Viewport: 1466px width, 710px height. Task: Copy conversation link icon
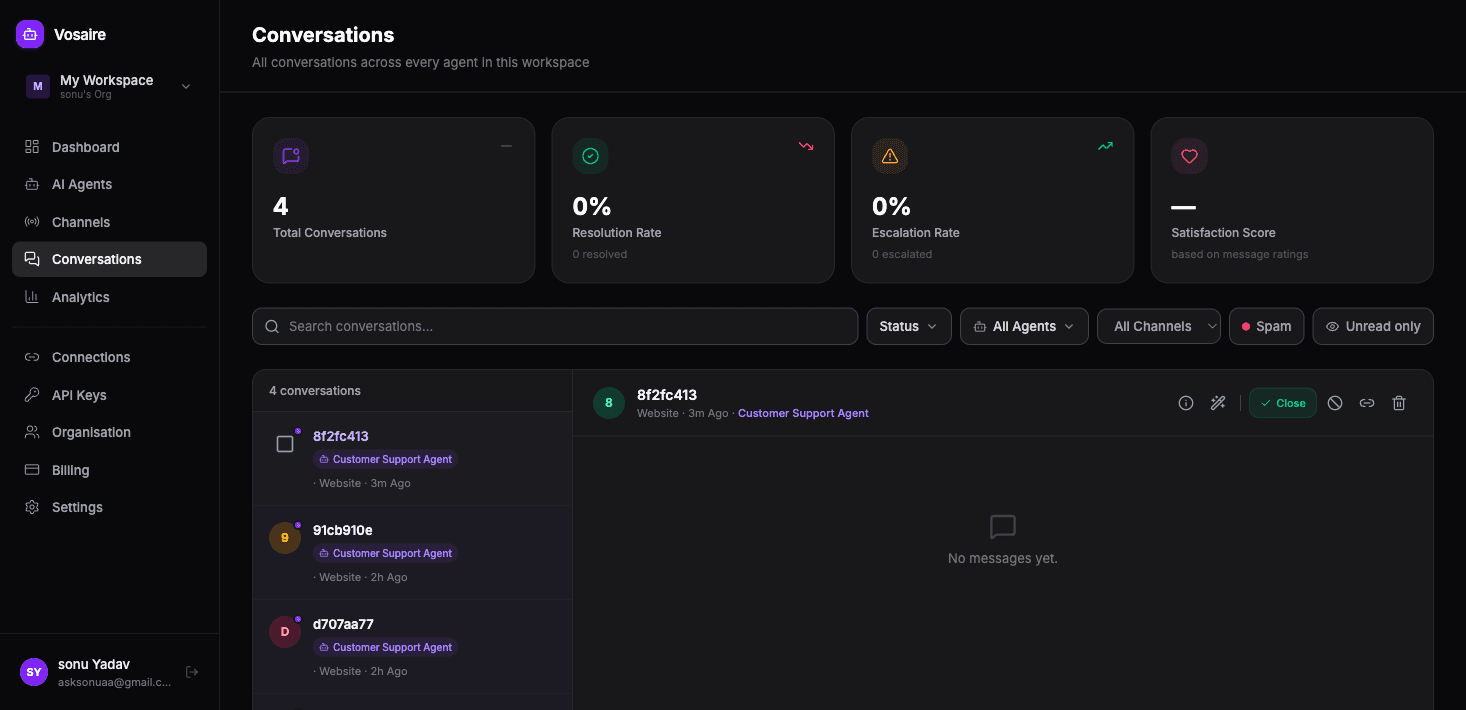coord(1367,403)
